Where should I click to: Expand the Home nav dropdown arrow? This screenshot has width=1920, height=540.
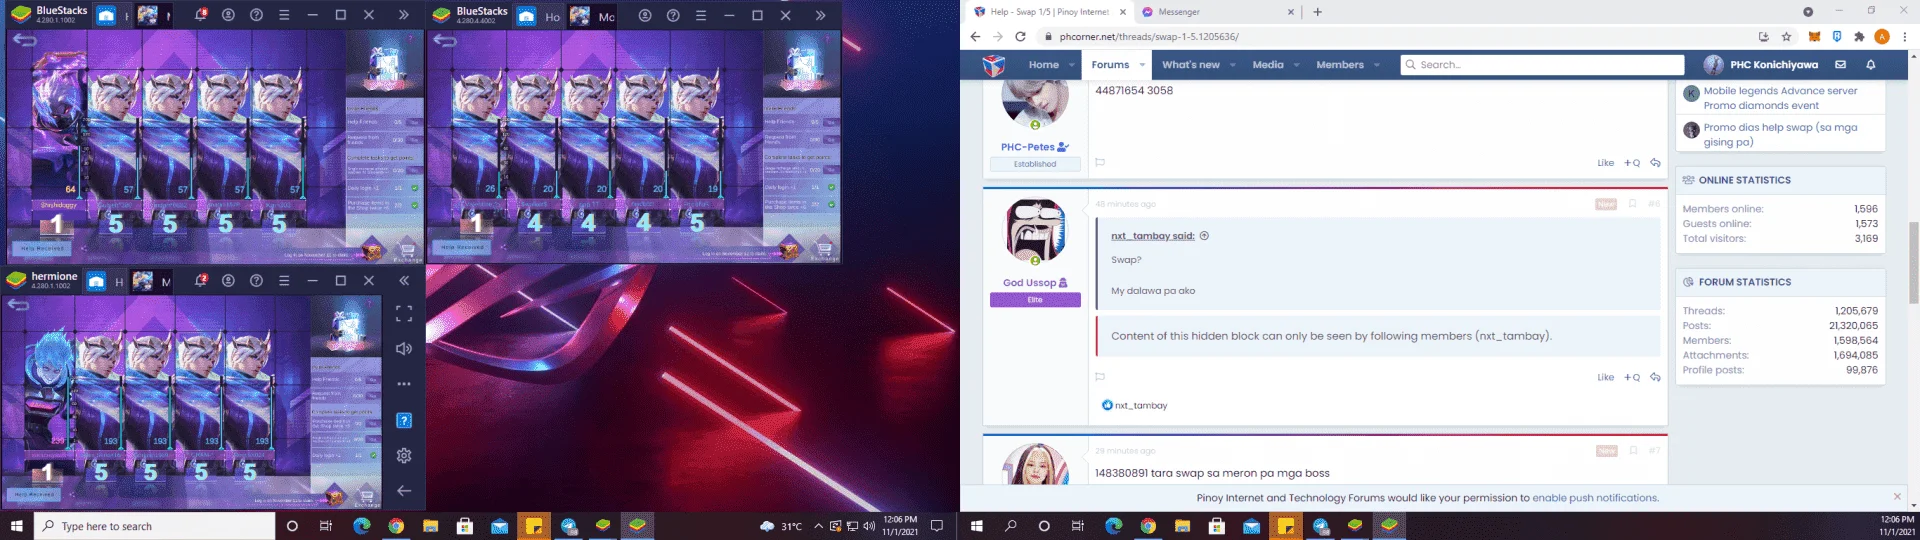coord(1071,65)
